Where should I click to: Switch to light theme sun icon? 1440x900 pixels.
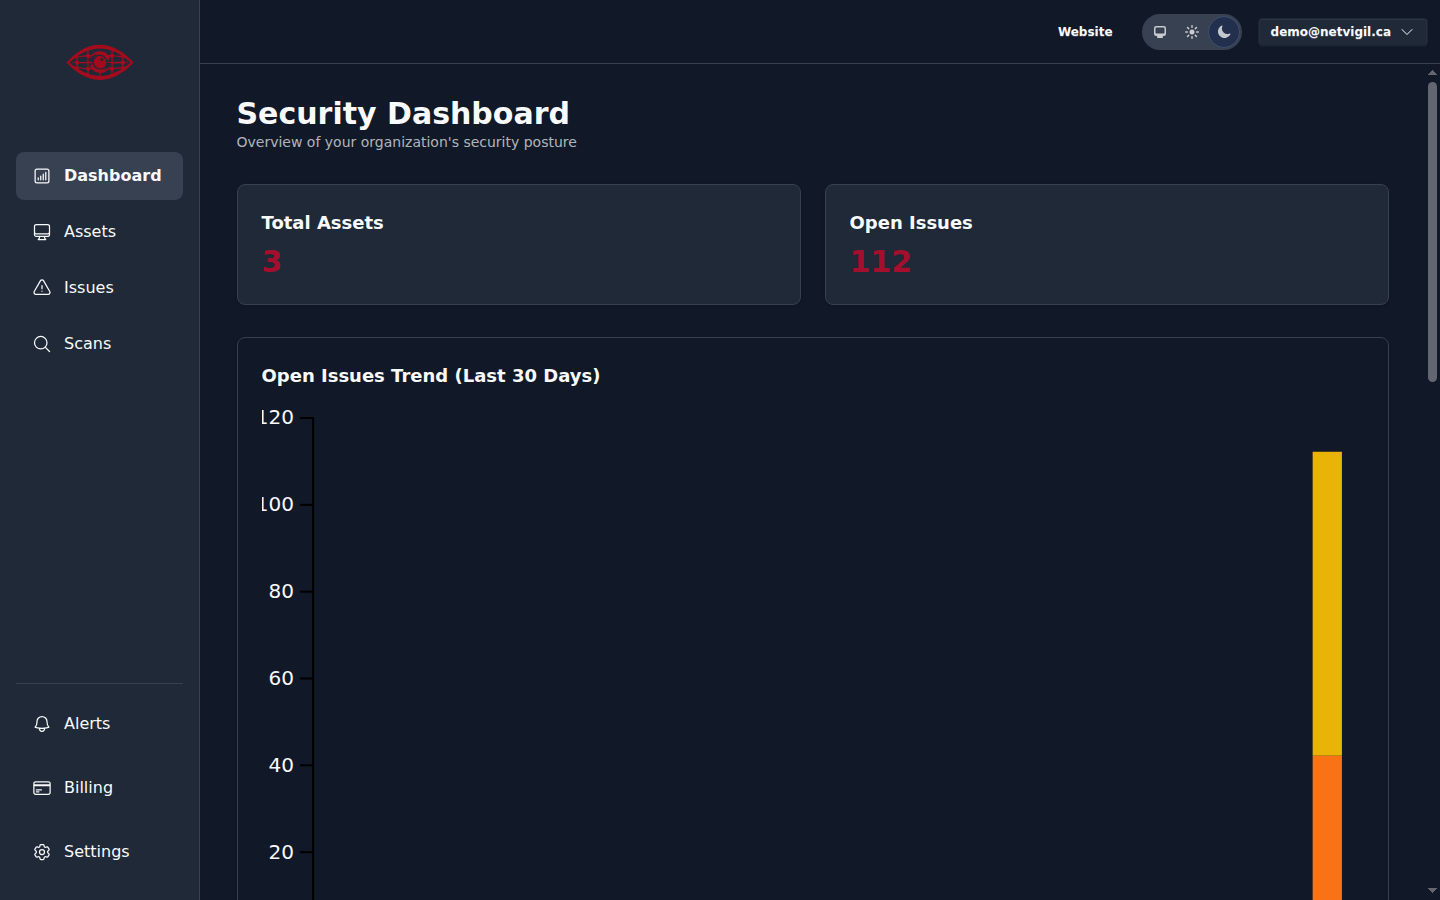click(1192, 32)
